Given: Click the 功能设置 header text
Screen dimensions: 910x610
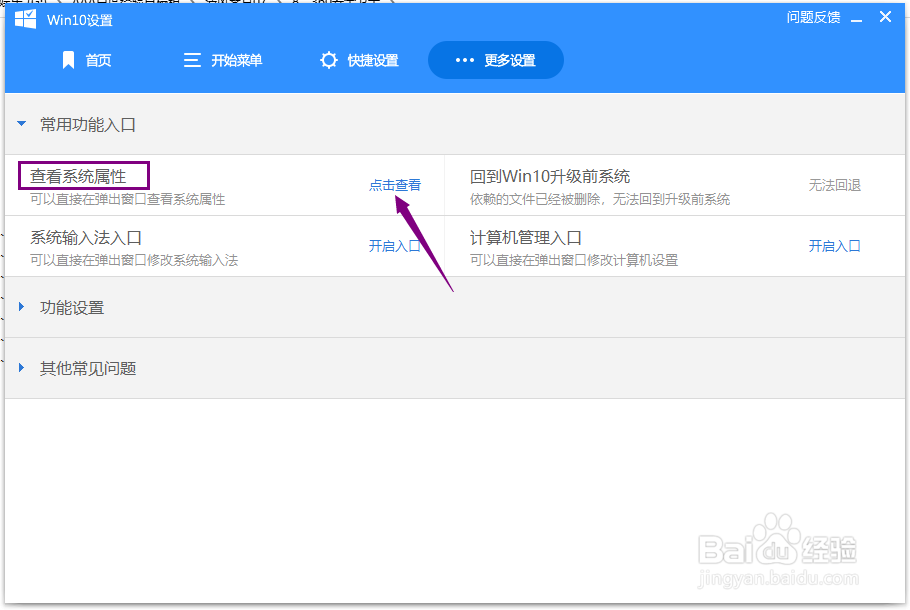Looking at the screenshot, I should [x=72, y=308].
